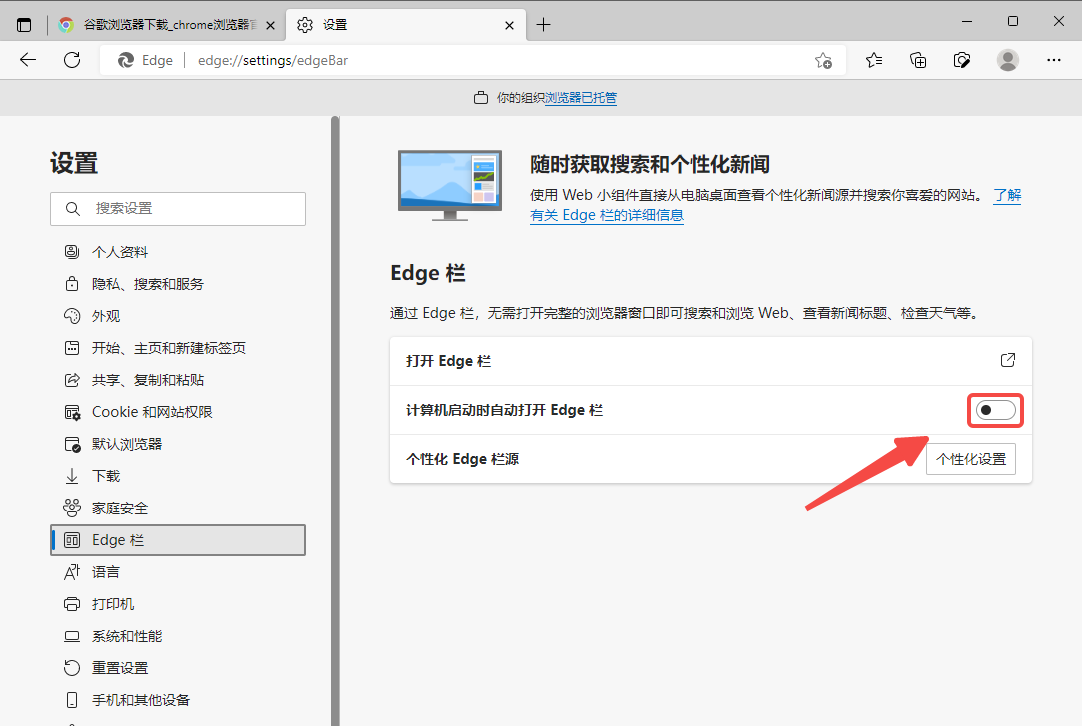
Task: Open a new tab
Action: pos(543,25)
